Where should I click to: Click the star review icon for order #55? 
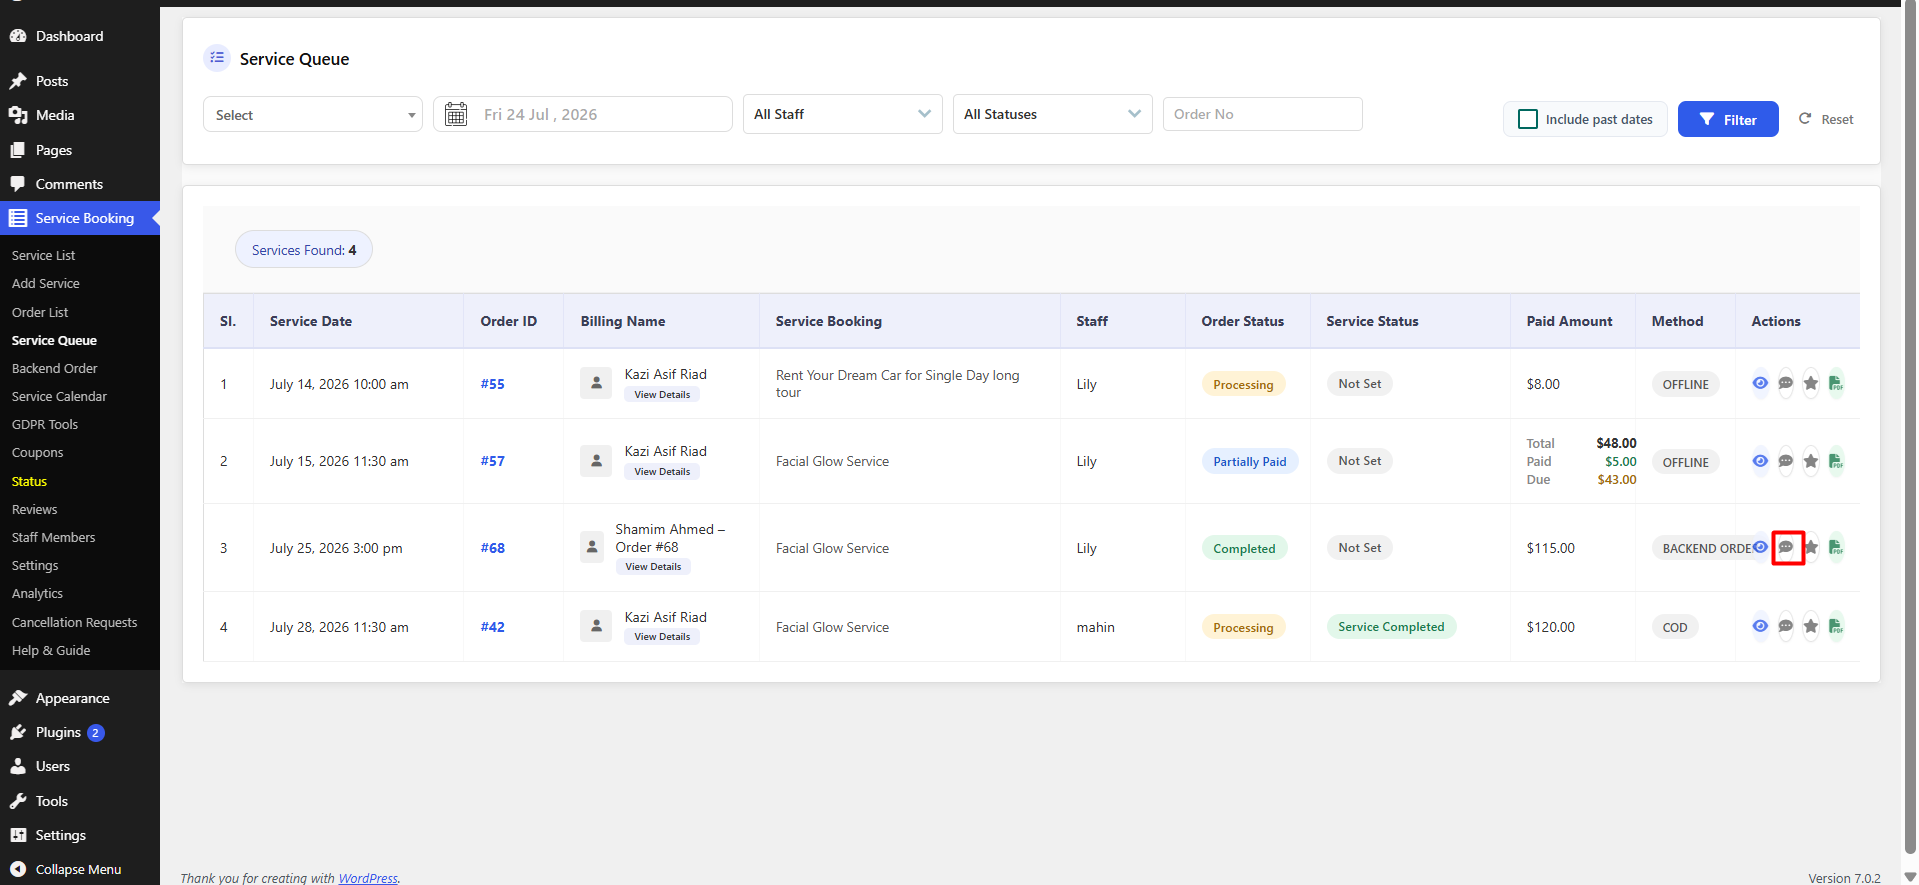click(1811, 383)
